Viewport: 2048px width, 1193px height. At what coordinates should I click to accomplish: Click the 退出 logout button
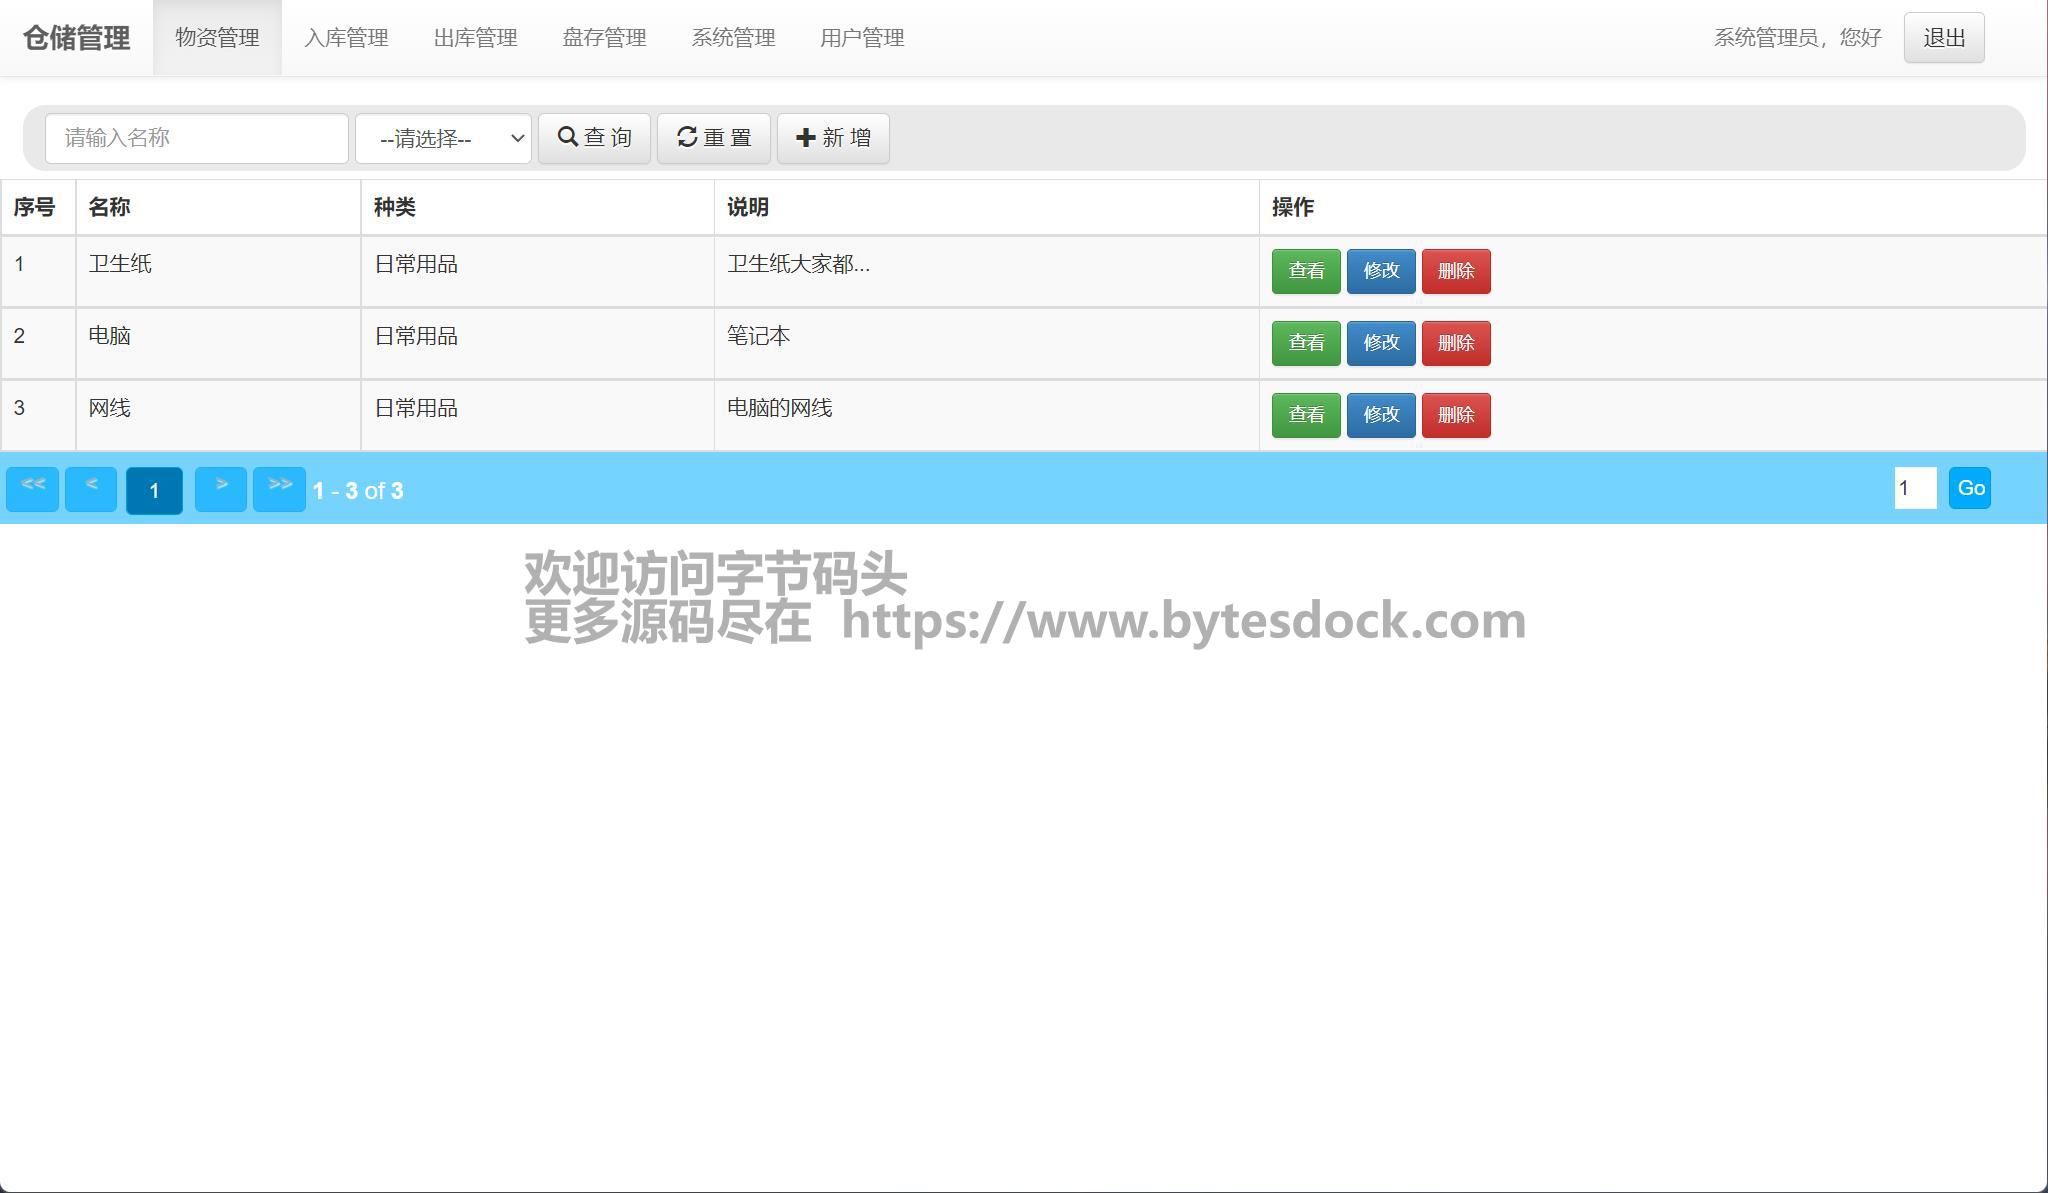[x=1943, y=38]
